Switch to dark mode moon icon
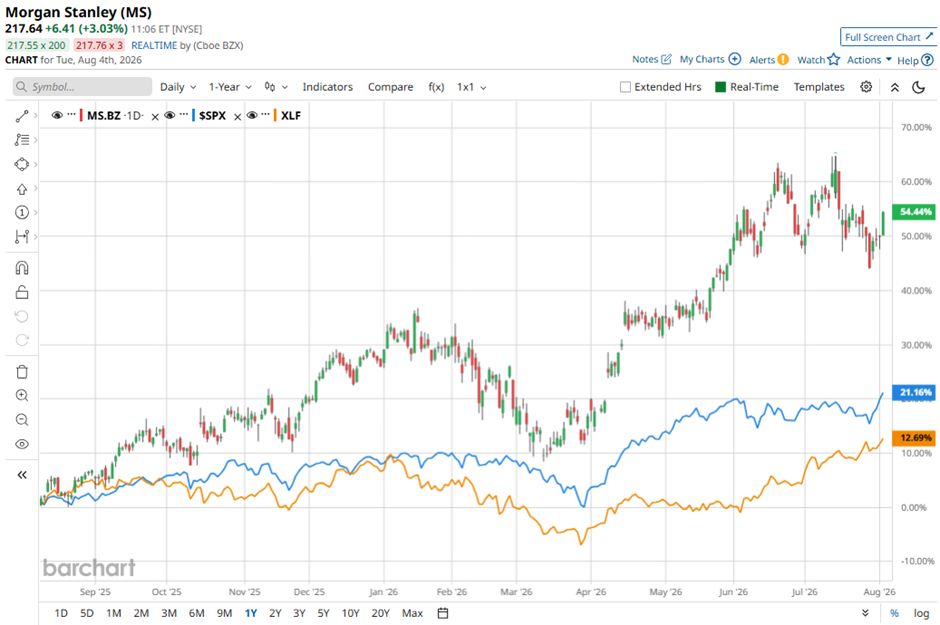This screenshot has width=940, height=625. (918, 87)
